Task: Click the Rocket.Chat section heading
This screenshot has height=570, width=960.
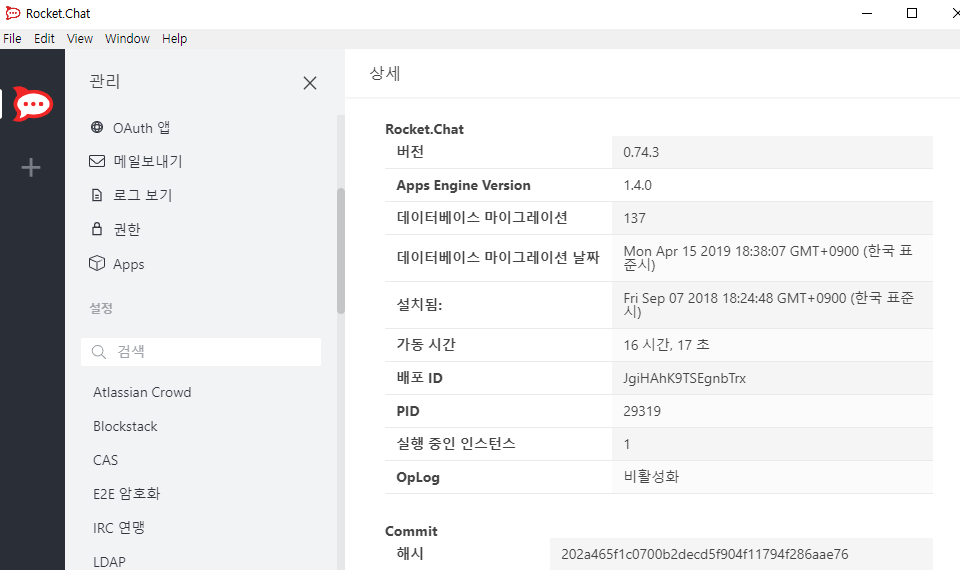Action: [424, 129]
